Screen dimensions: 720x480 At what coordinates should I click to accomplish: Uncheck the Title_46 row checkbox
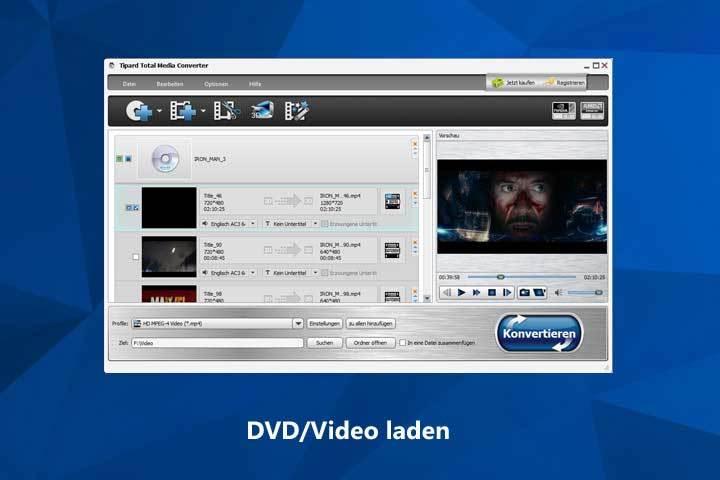pyautogui.click(x=136, y=208)
